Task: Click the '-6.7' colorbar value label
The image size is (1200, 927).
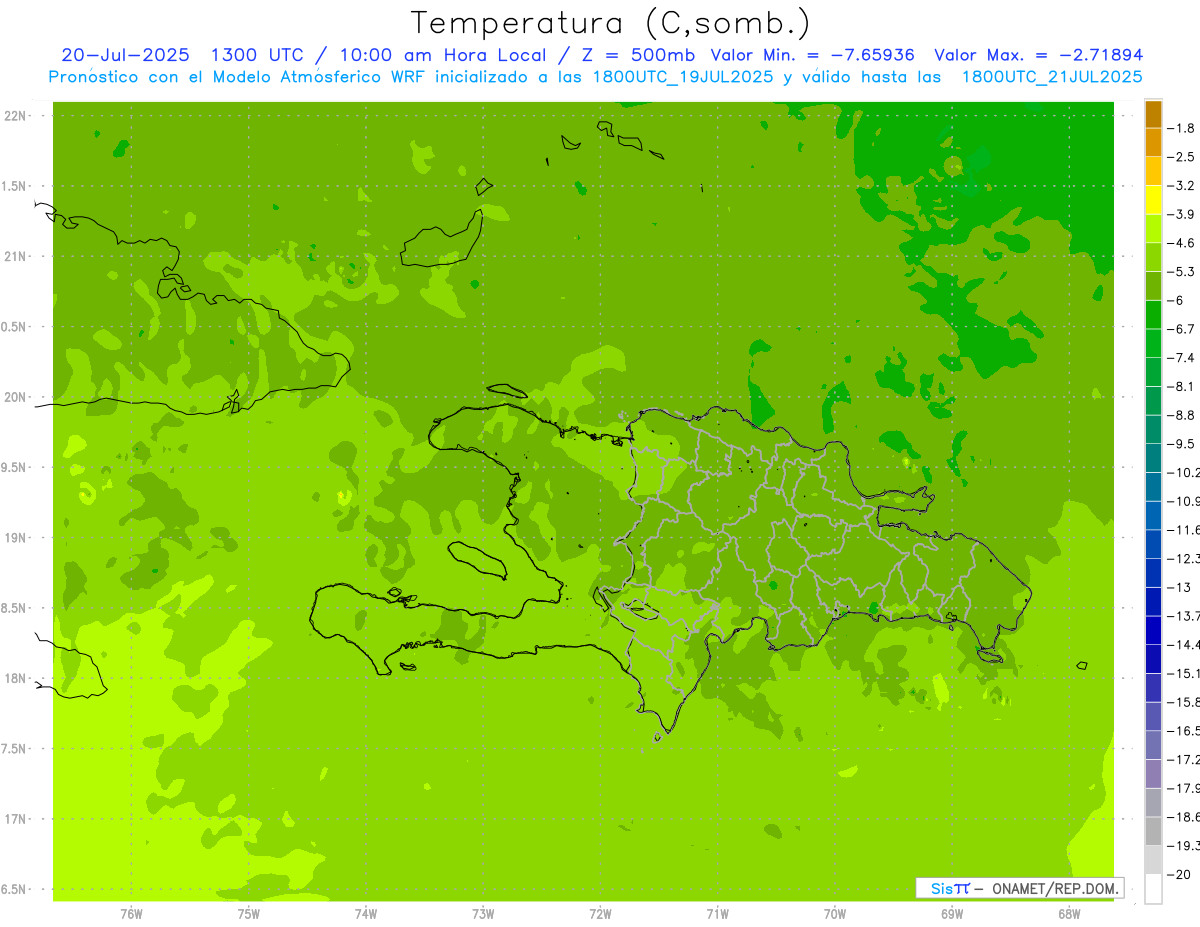Action: pos(1182,329)
